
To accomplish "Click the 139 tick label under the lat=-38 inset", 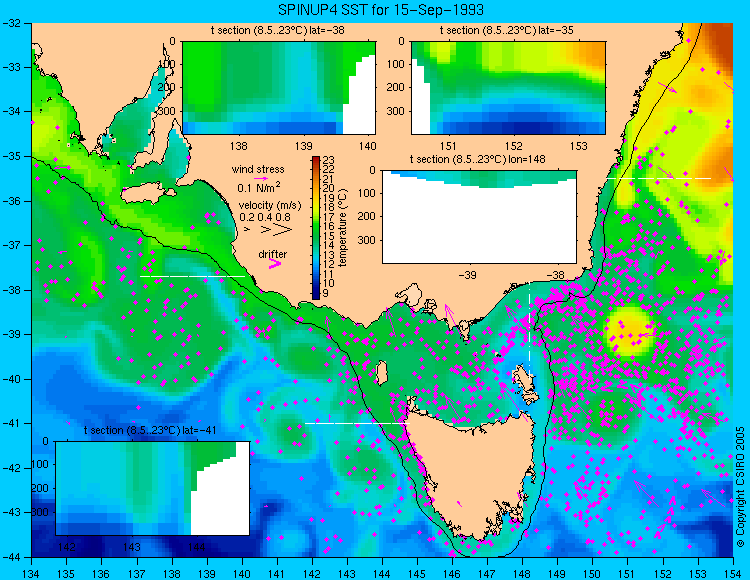I will 303,146.
